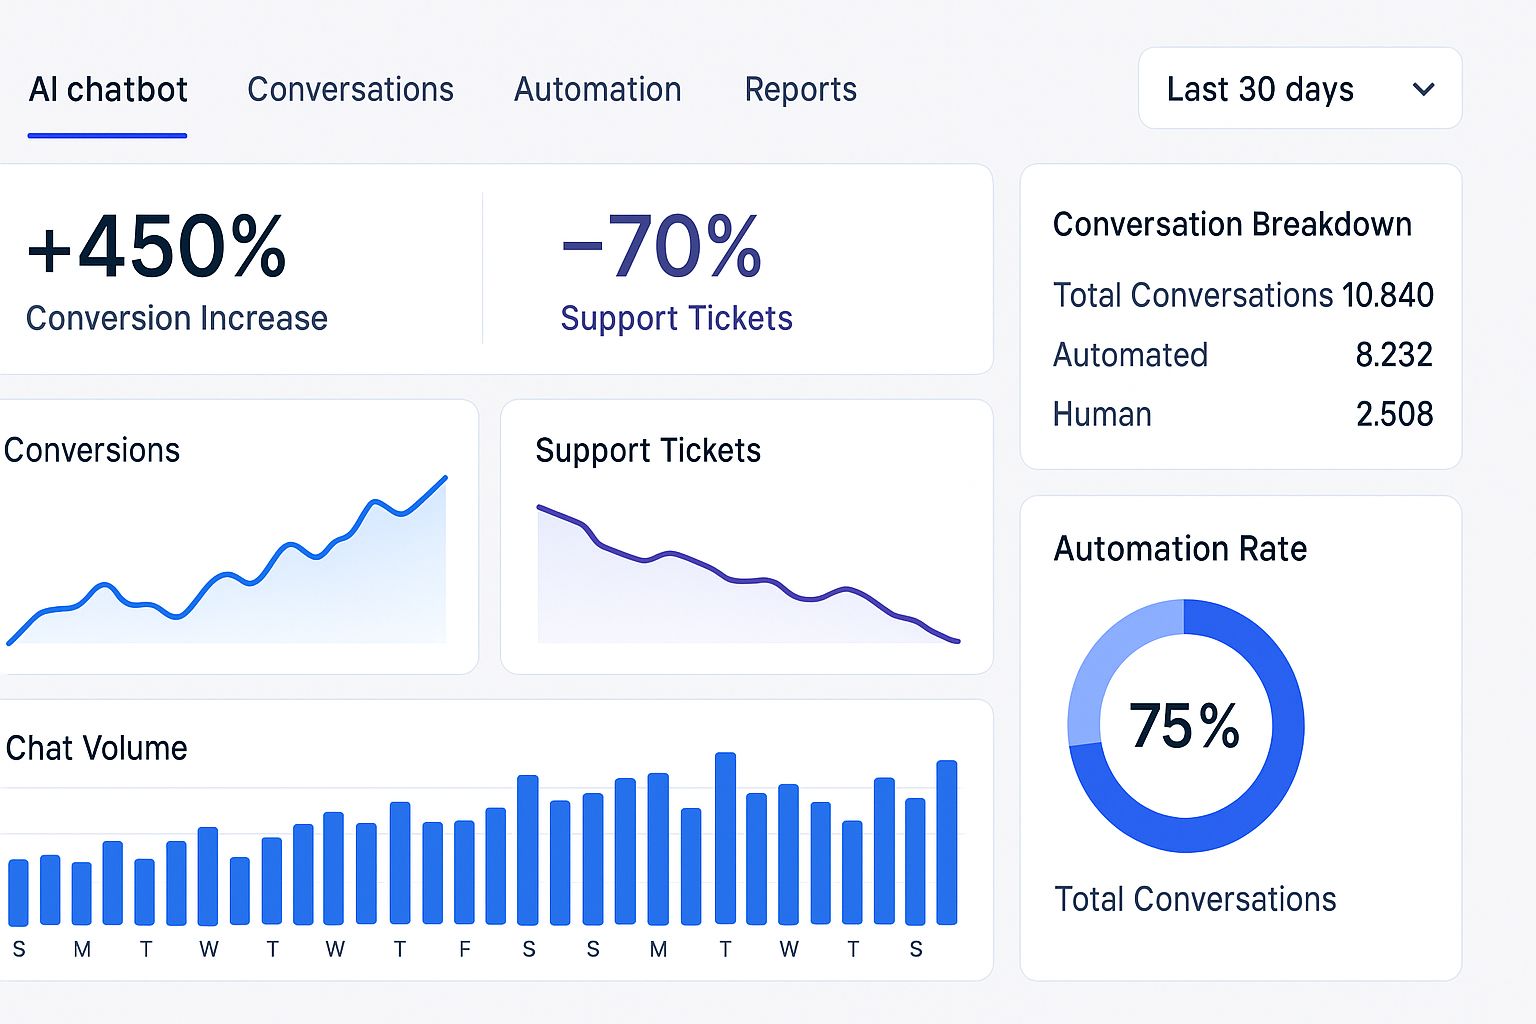Go to the Automation tab
Image resolution: width=1536 pixels, height=1024 pixels.
pyautogui.click(x=597, y=90)
